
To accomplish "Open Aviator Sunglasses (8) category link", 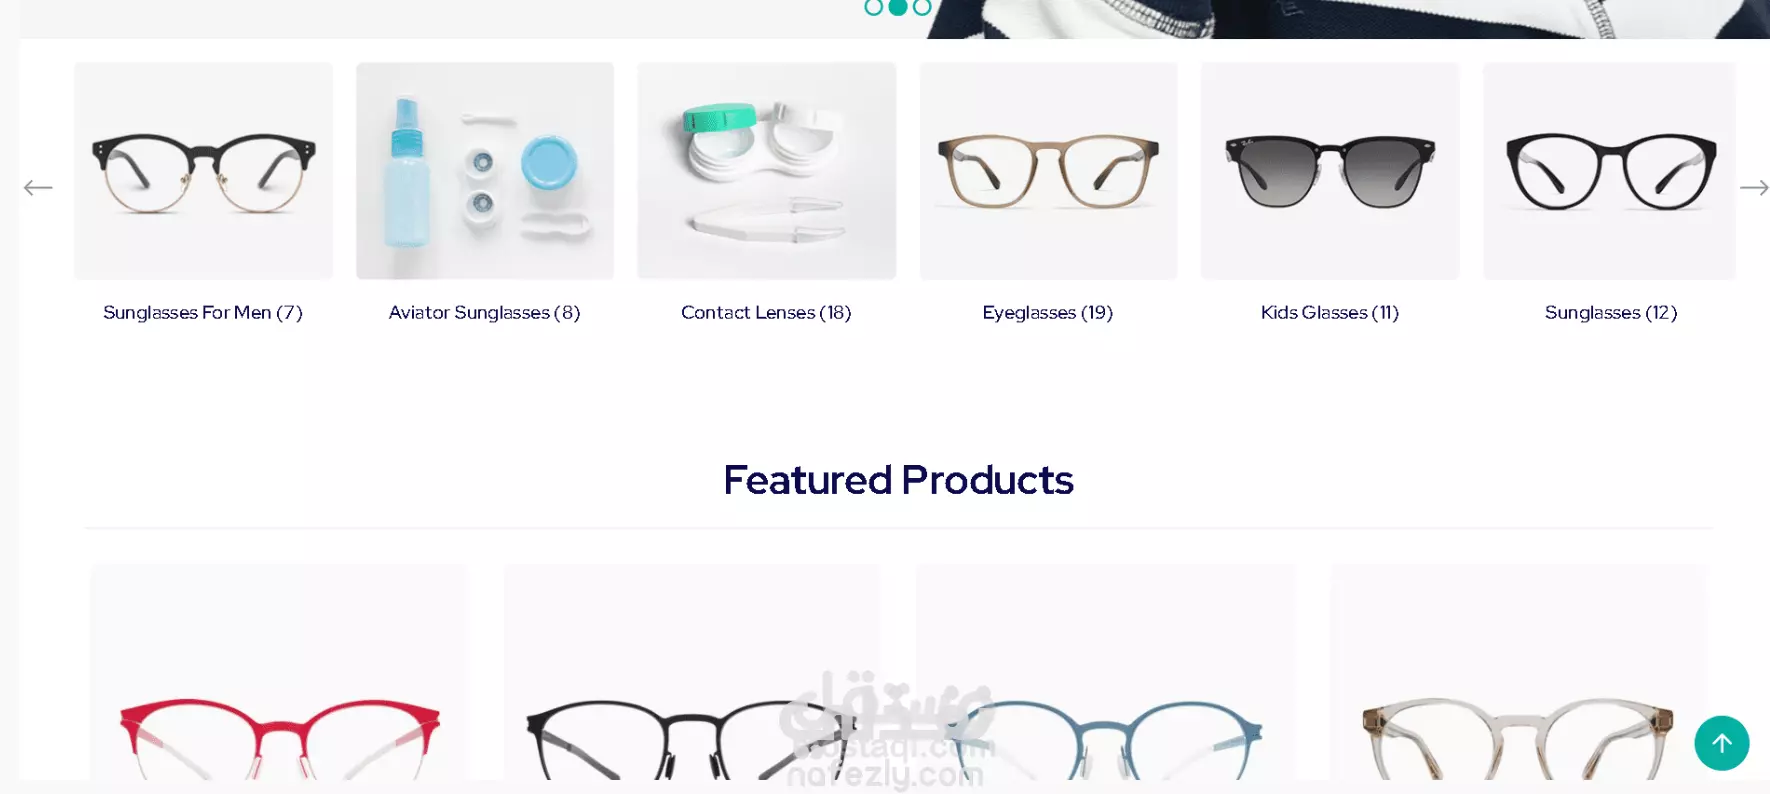I will (x=484, y=313).
